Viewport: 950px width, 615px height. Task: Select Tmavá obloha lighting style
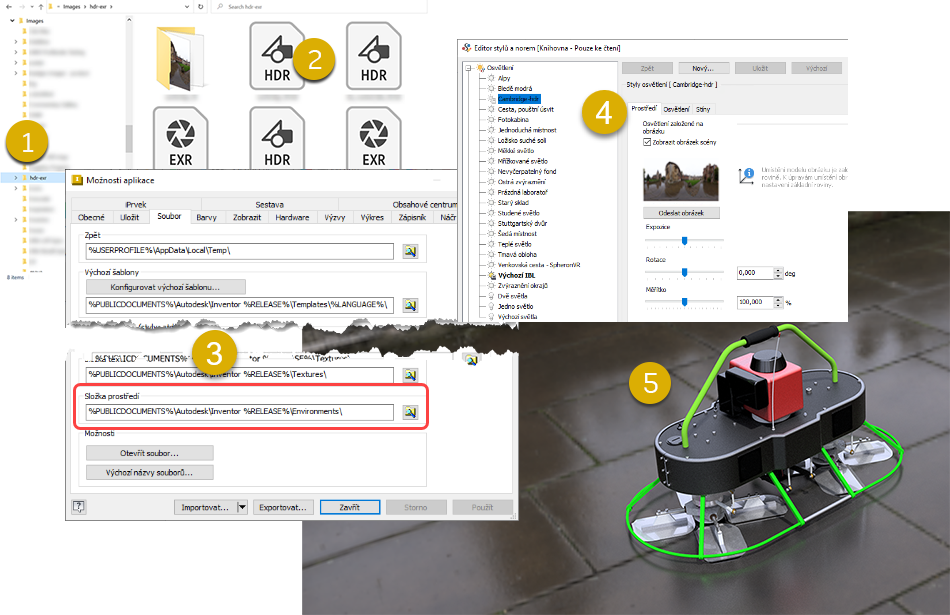click(x=517, y=254)
